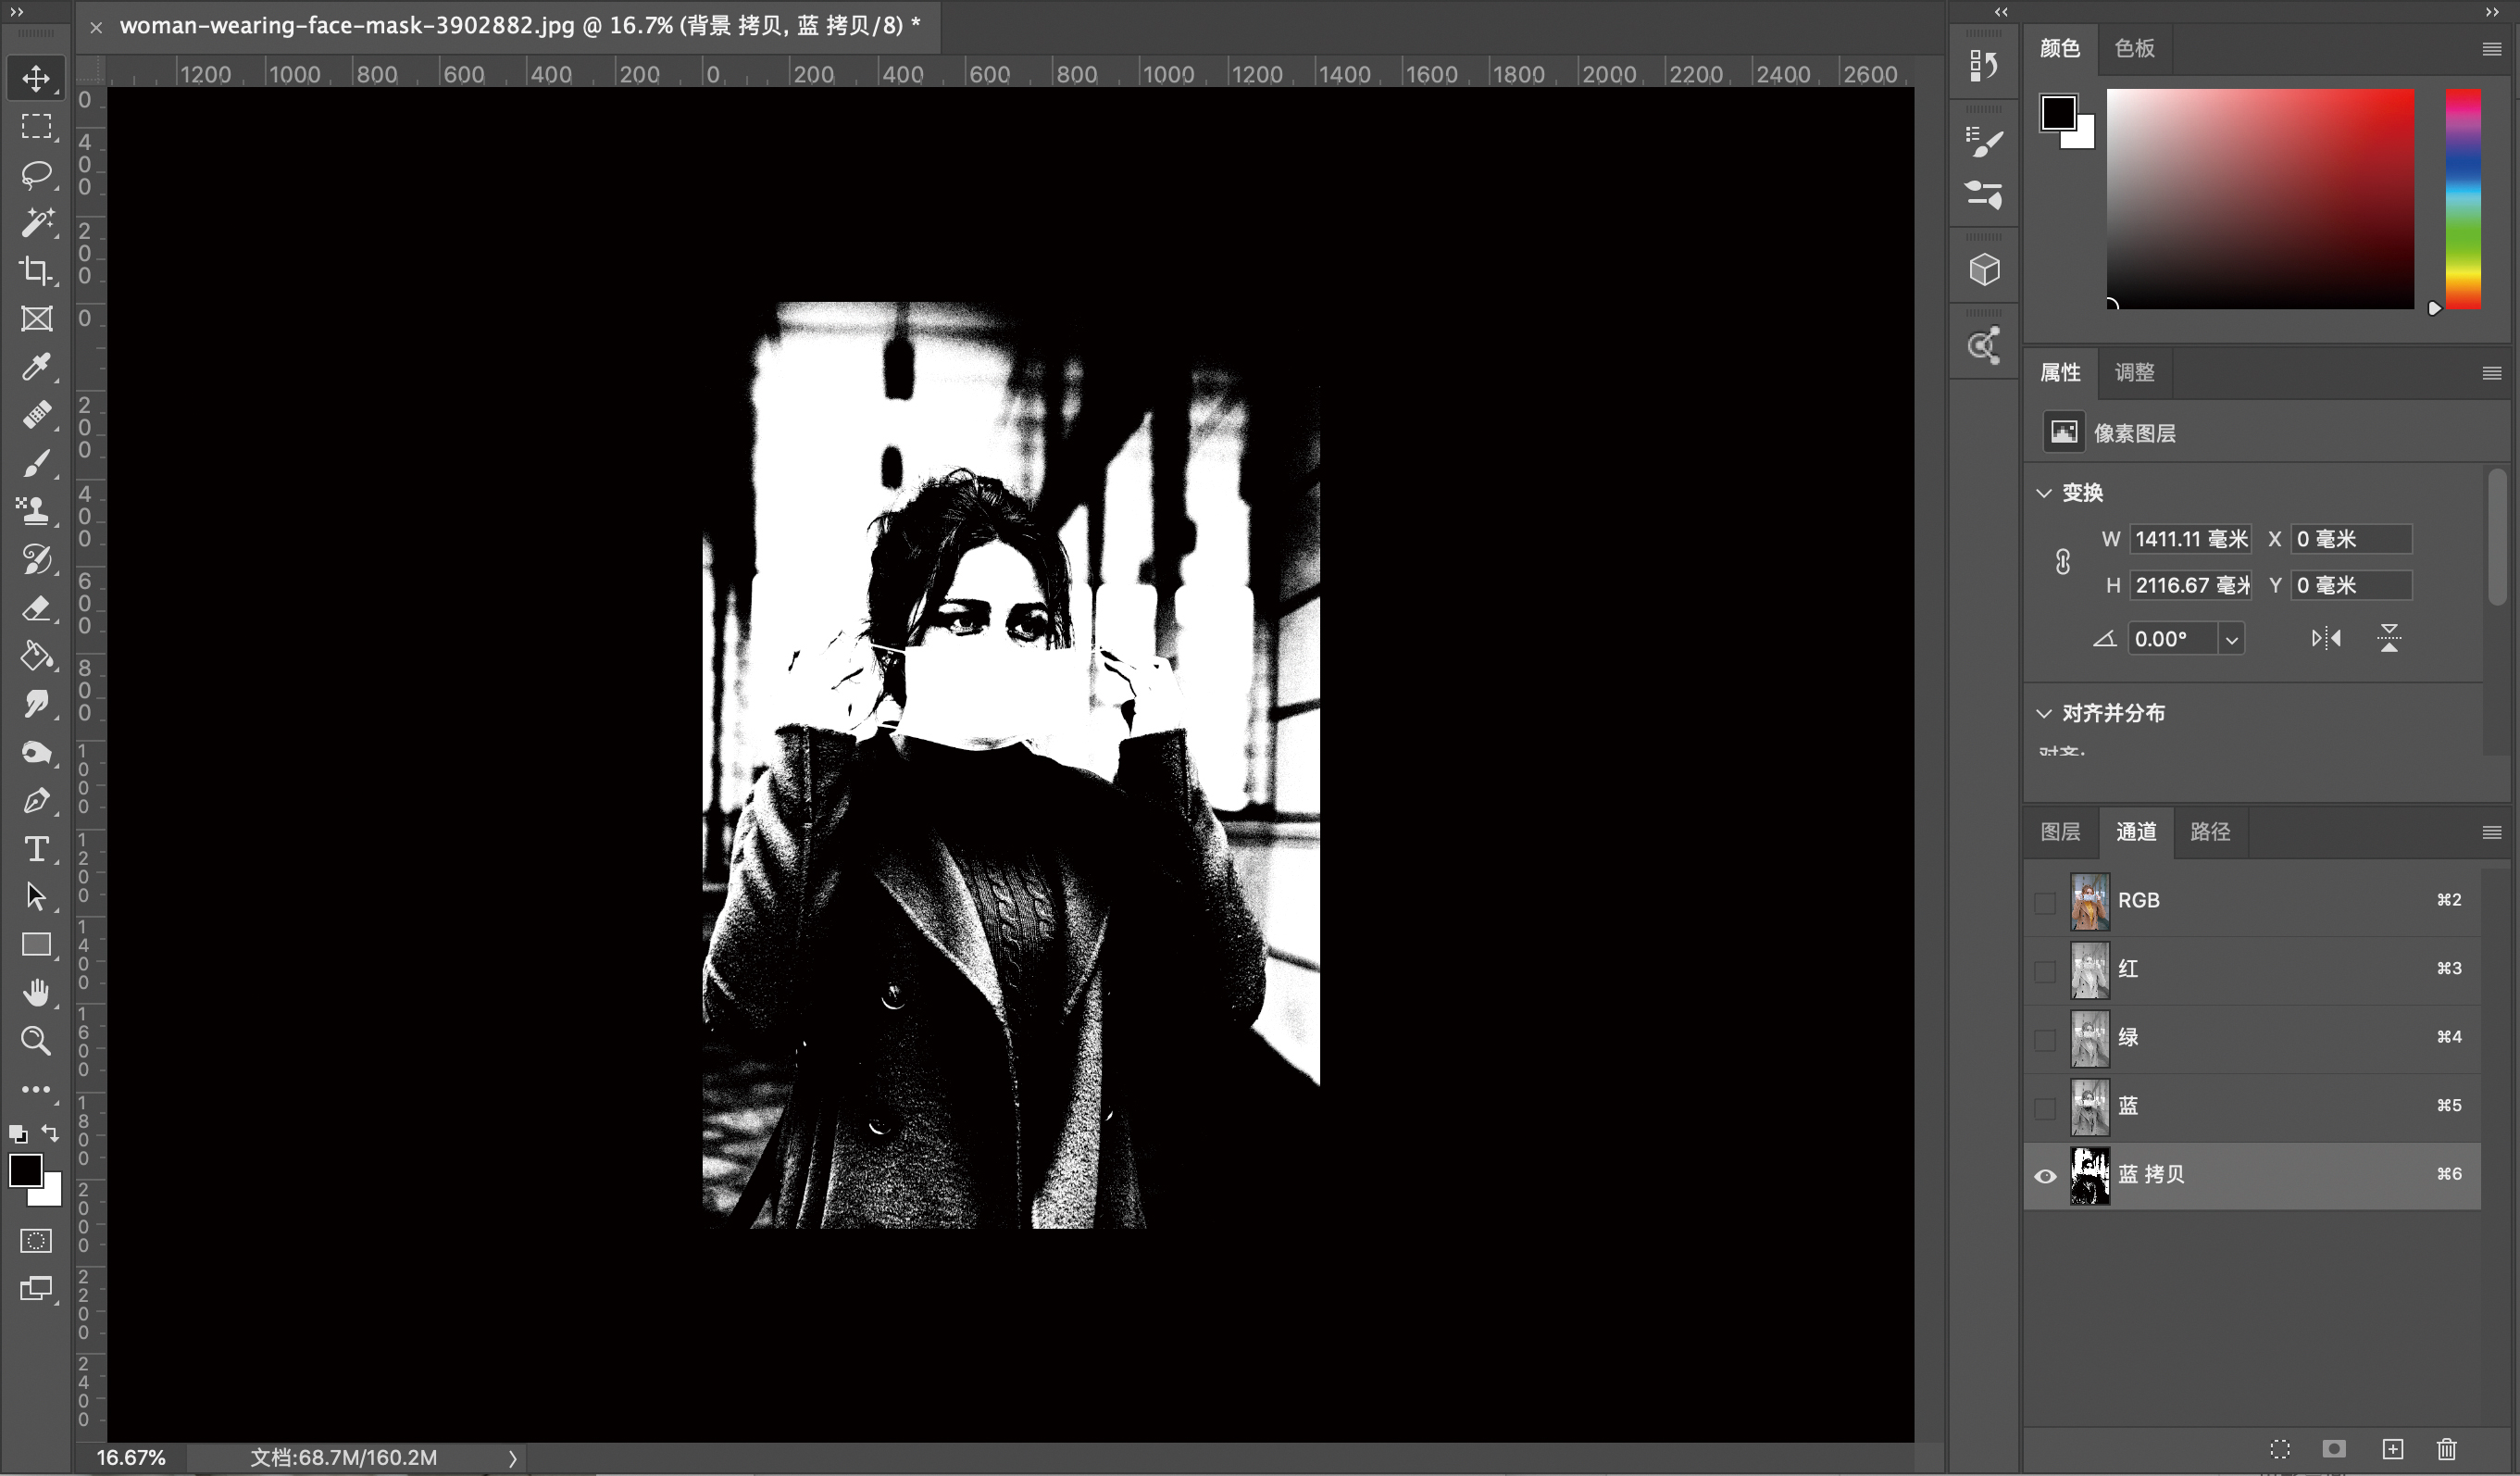Select the Path Selection tool
This screenshot has width=2520, height=1476.
(37, 896)
